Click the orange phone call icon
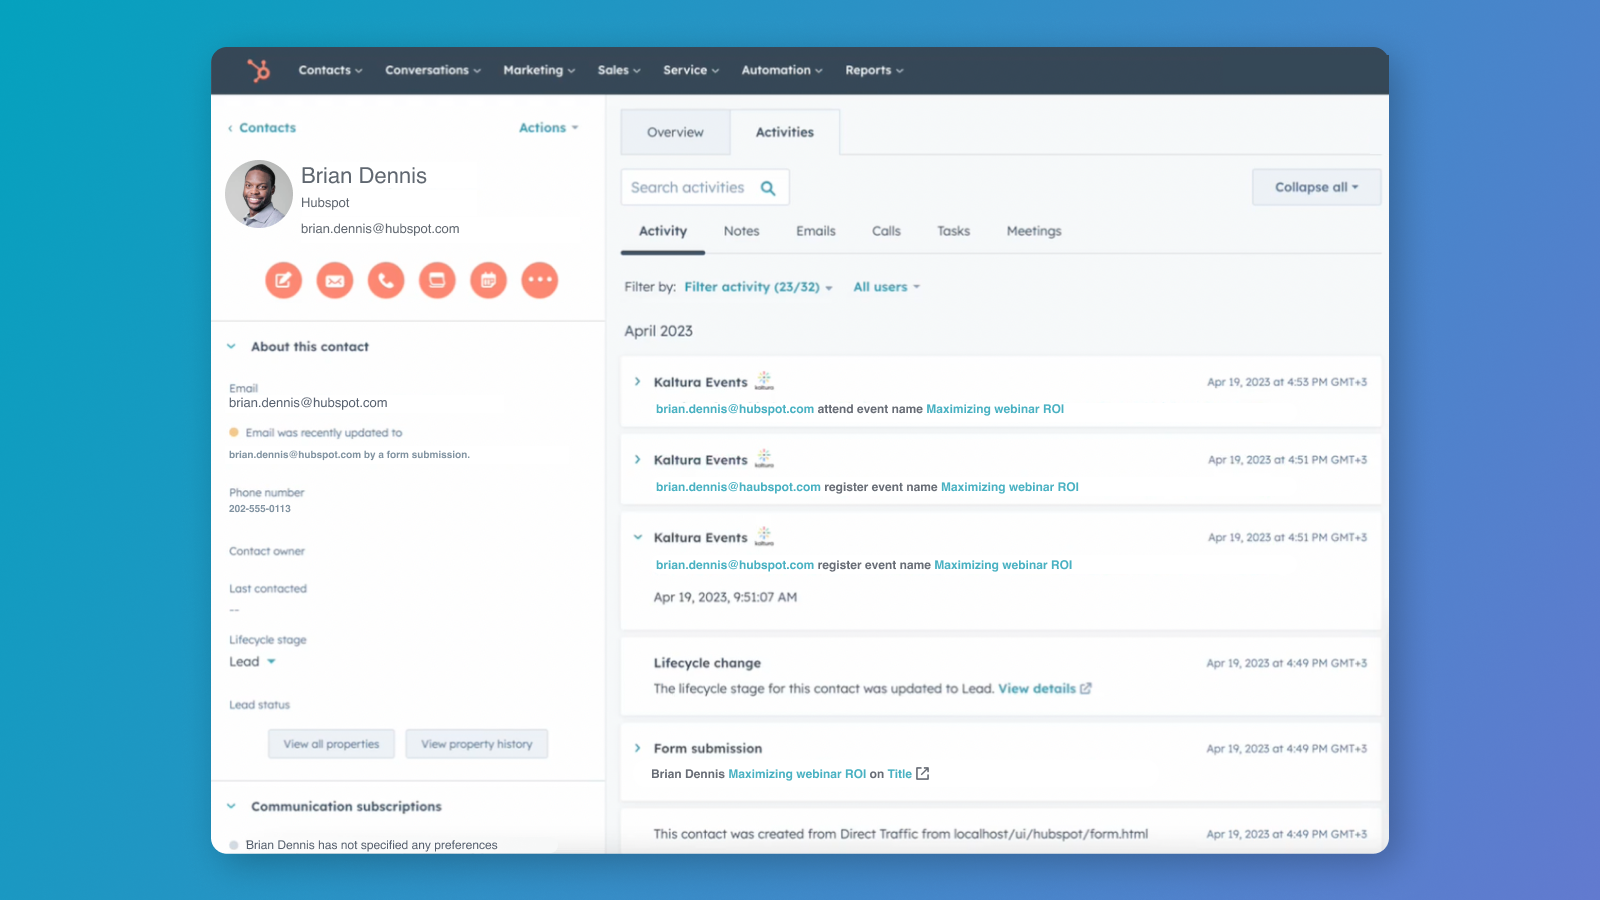This screenshot has height=900, width=1600. click(x=386, y=280)
